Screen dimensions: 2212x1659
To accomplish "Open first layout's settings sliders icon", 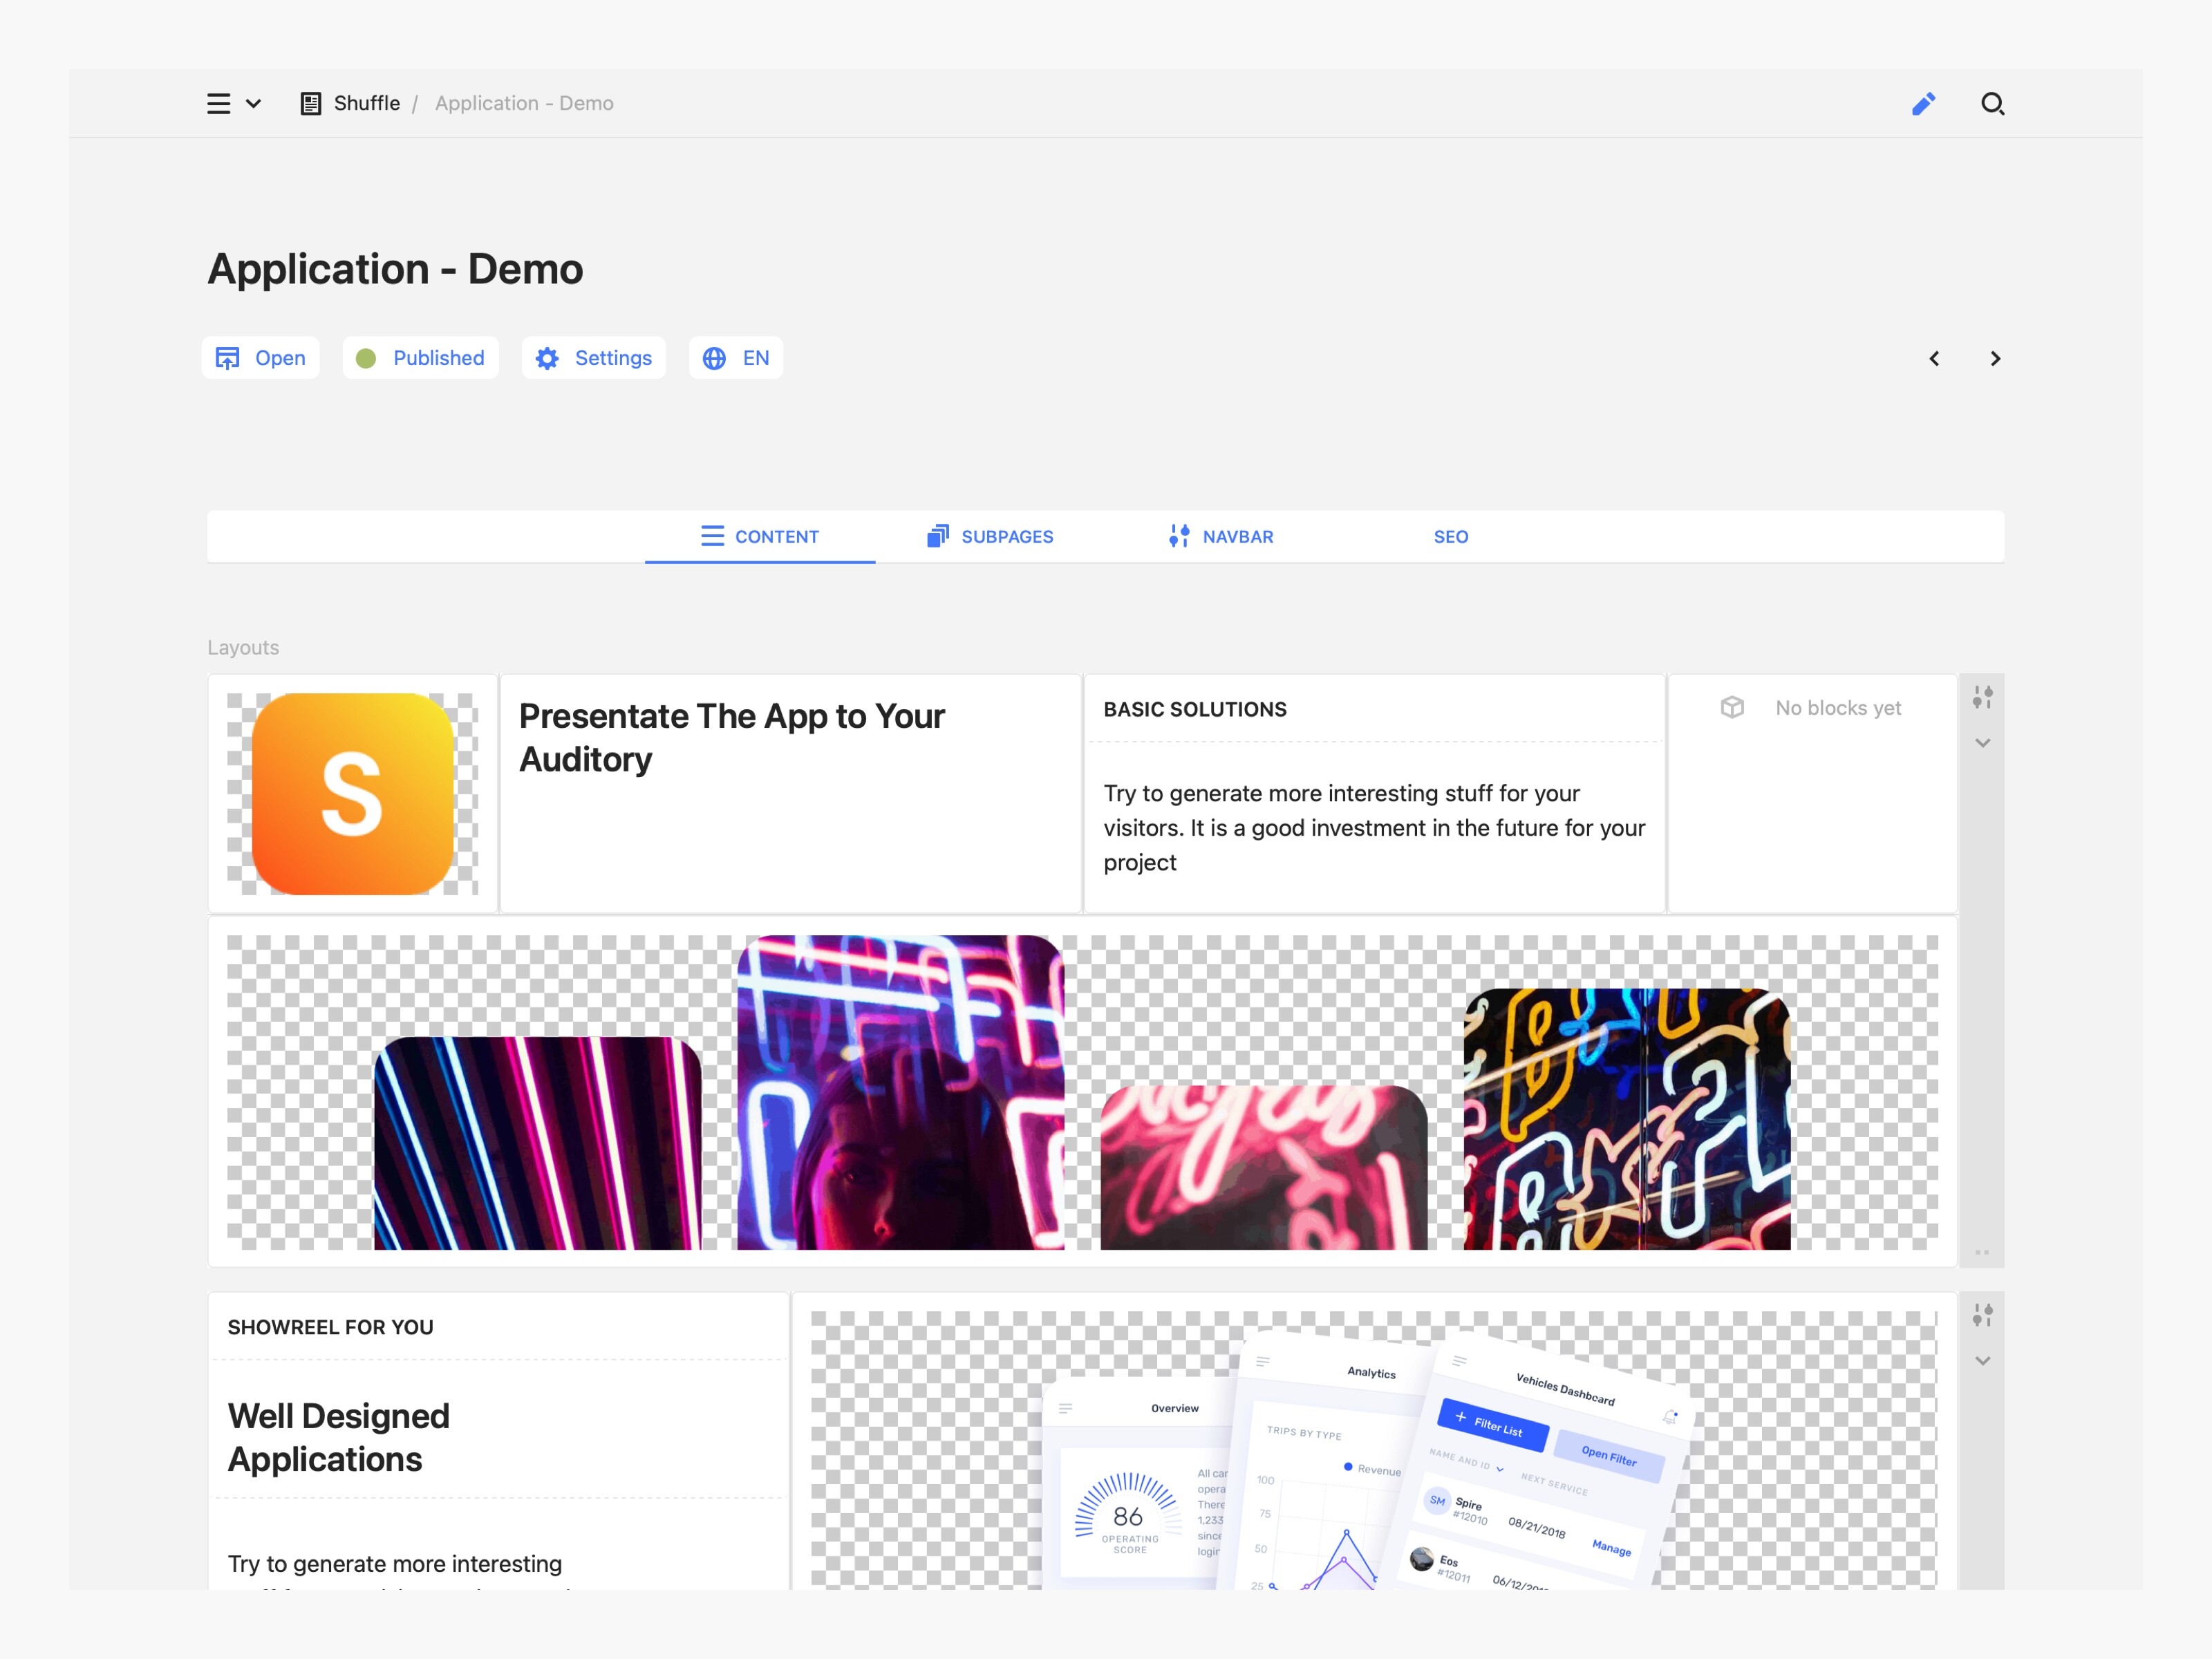I will click(1982, 697).
